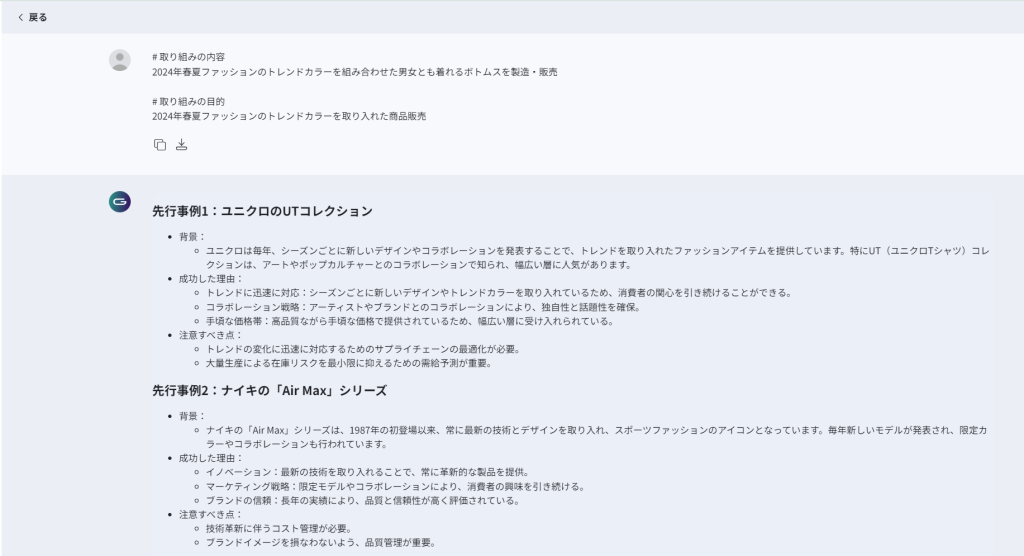Click the AI assistant logo avatar
1024x556 pixels.
pyautogui.click(x=120, y=202)
